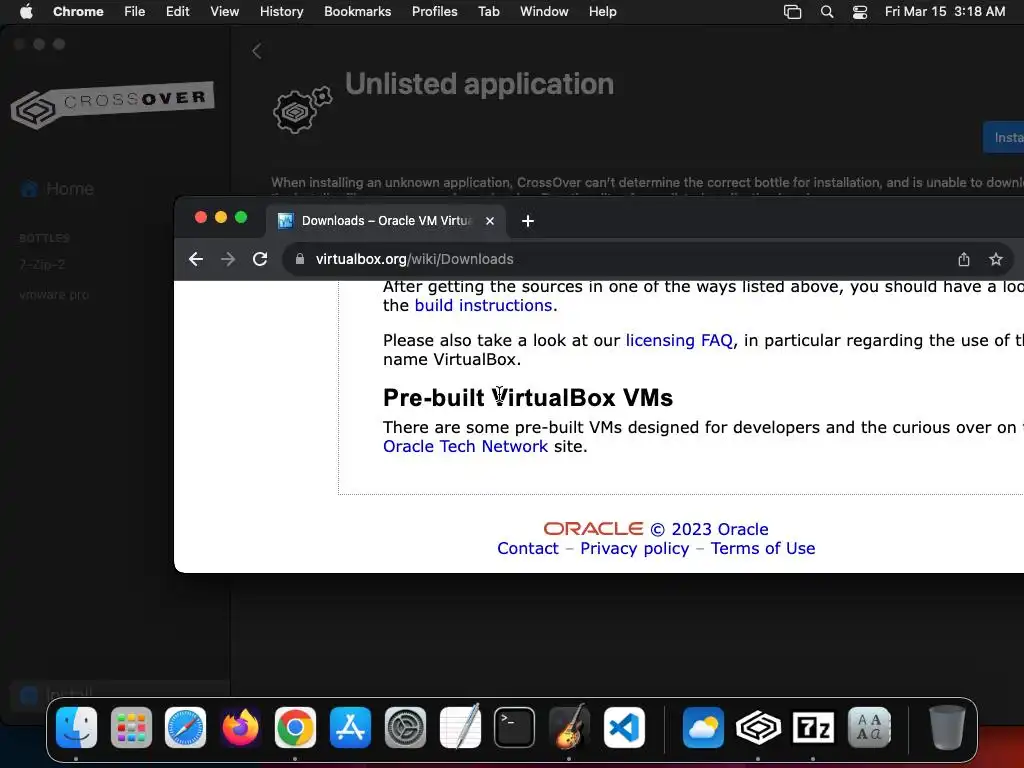
Task: Open Visual Studio Code from the Dock
Action: tap(624, 727)
